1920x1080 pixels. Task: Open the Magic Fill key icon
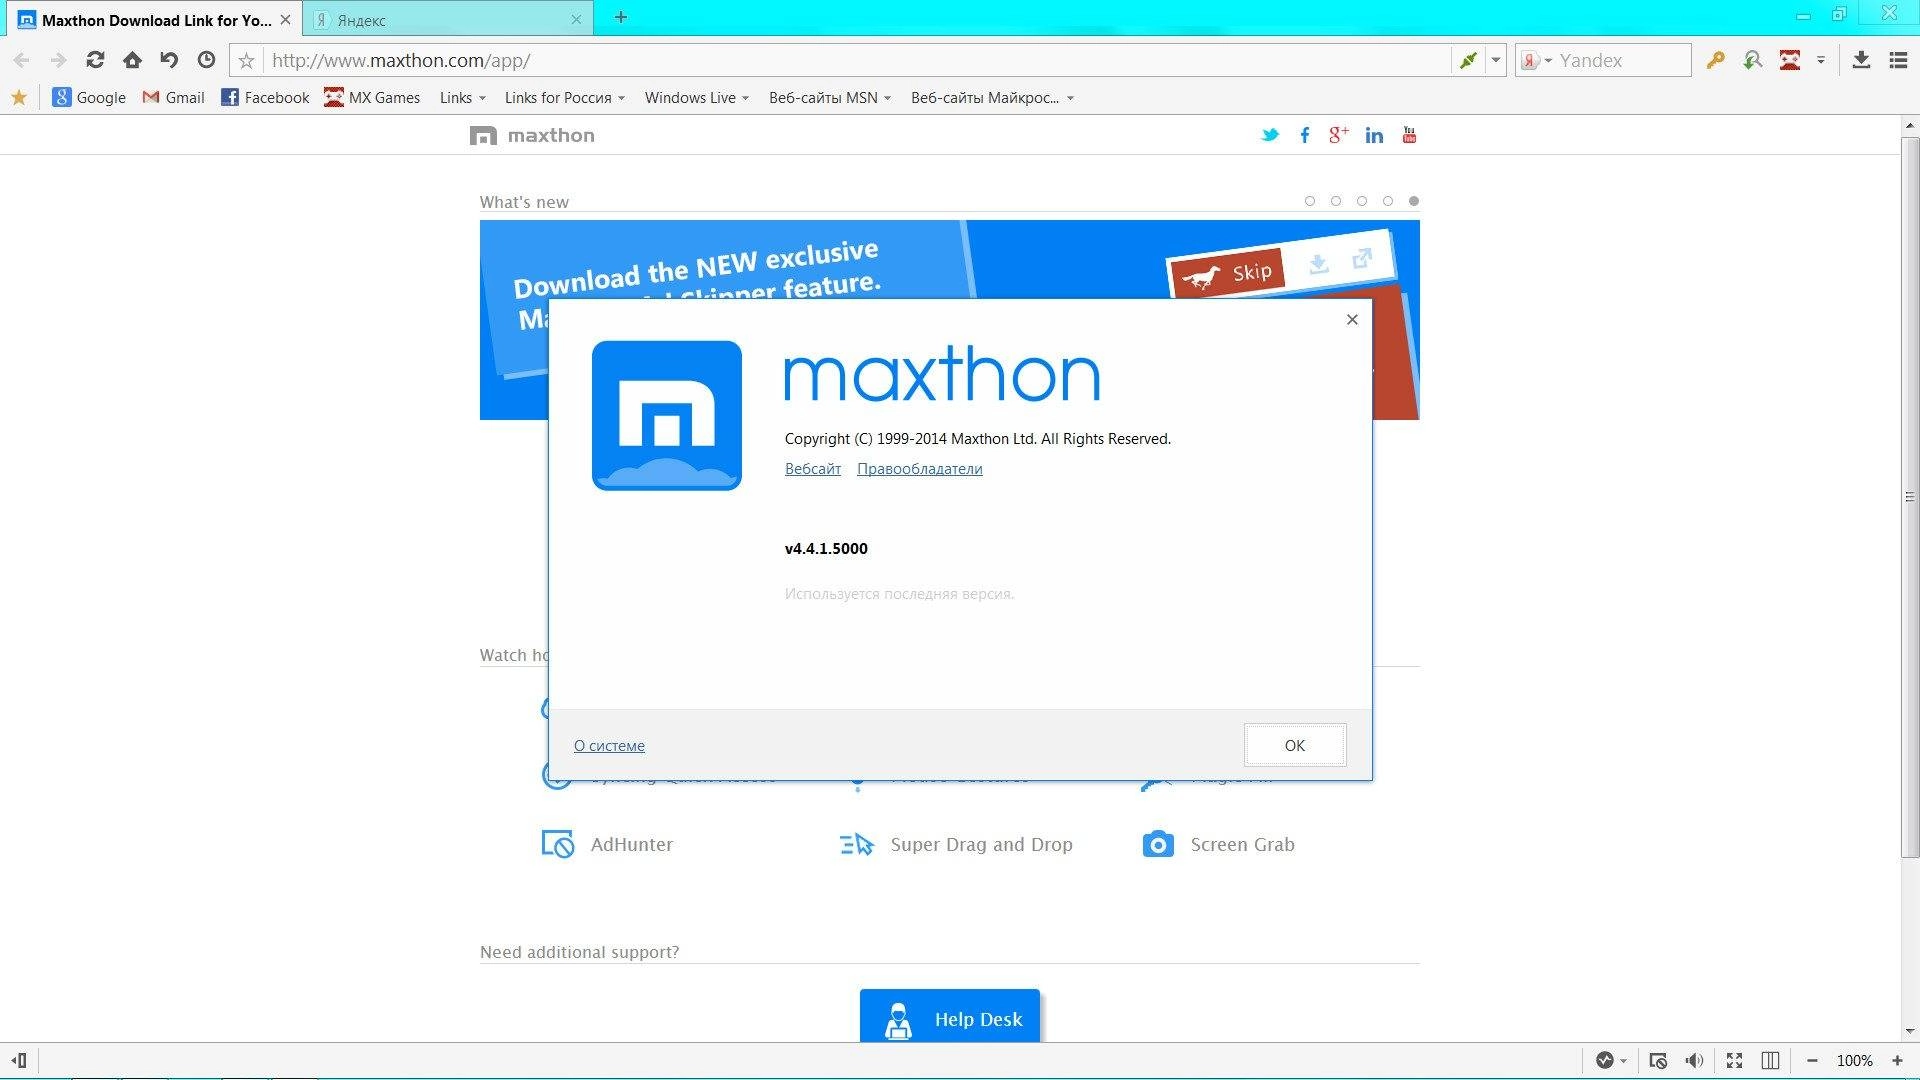click(x=1716, y=60)
